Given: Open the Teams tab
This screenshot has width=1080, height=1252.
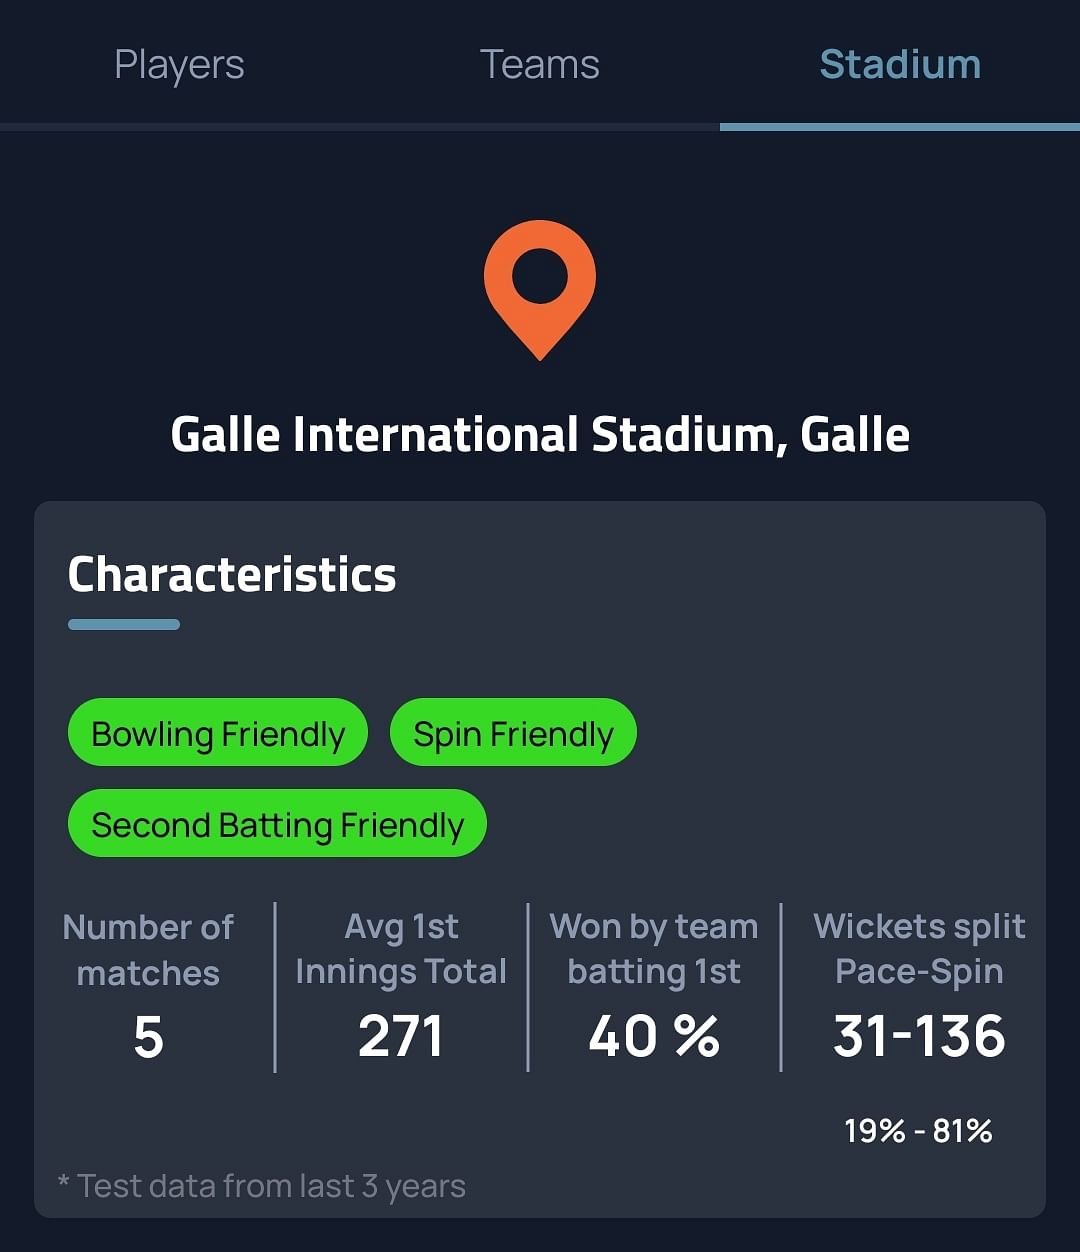Looking at the screenshot, I should [x=540, y=65].
